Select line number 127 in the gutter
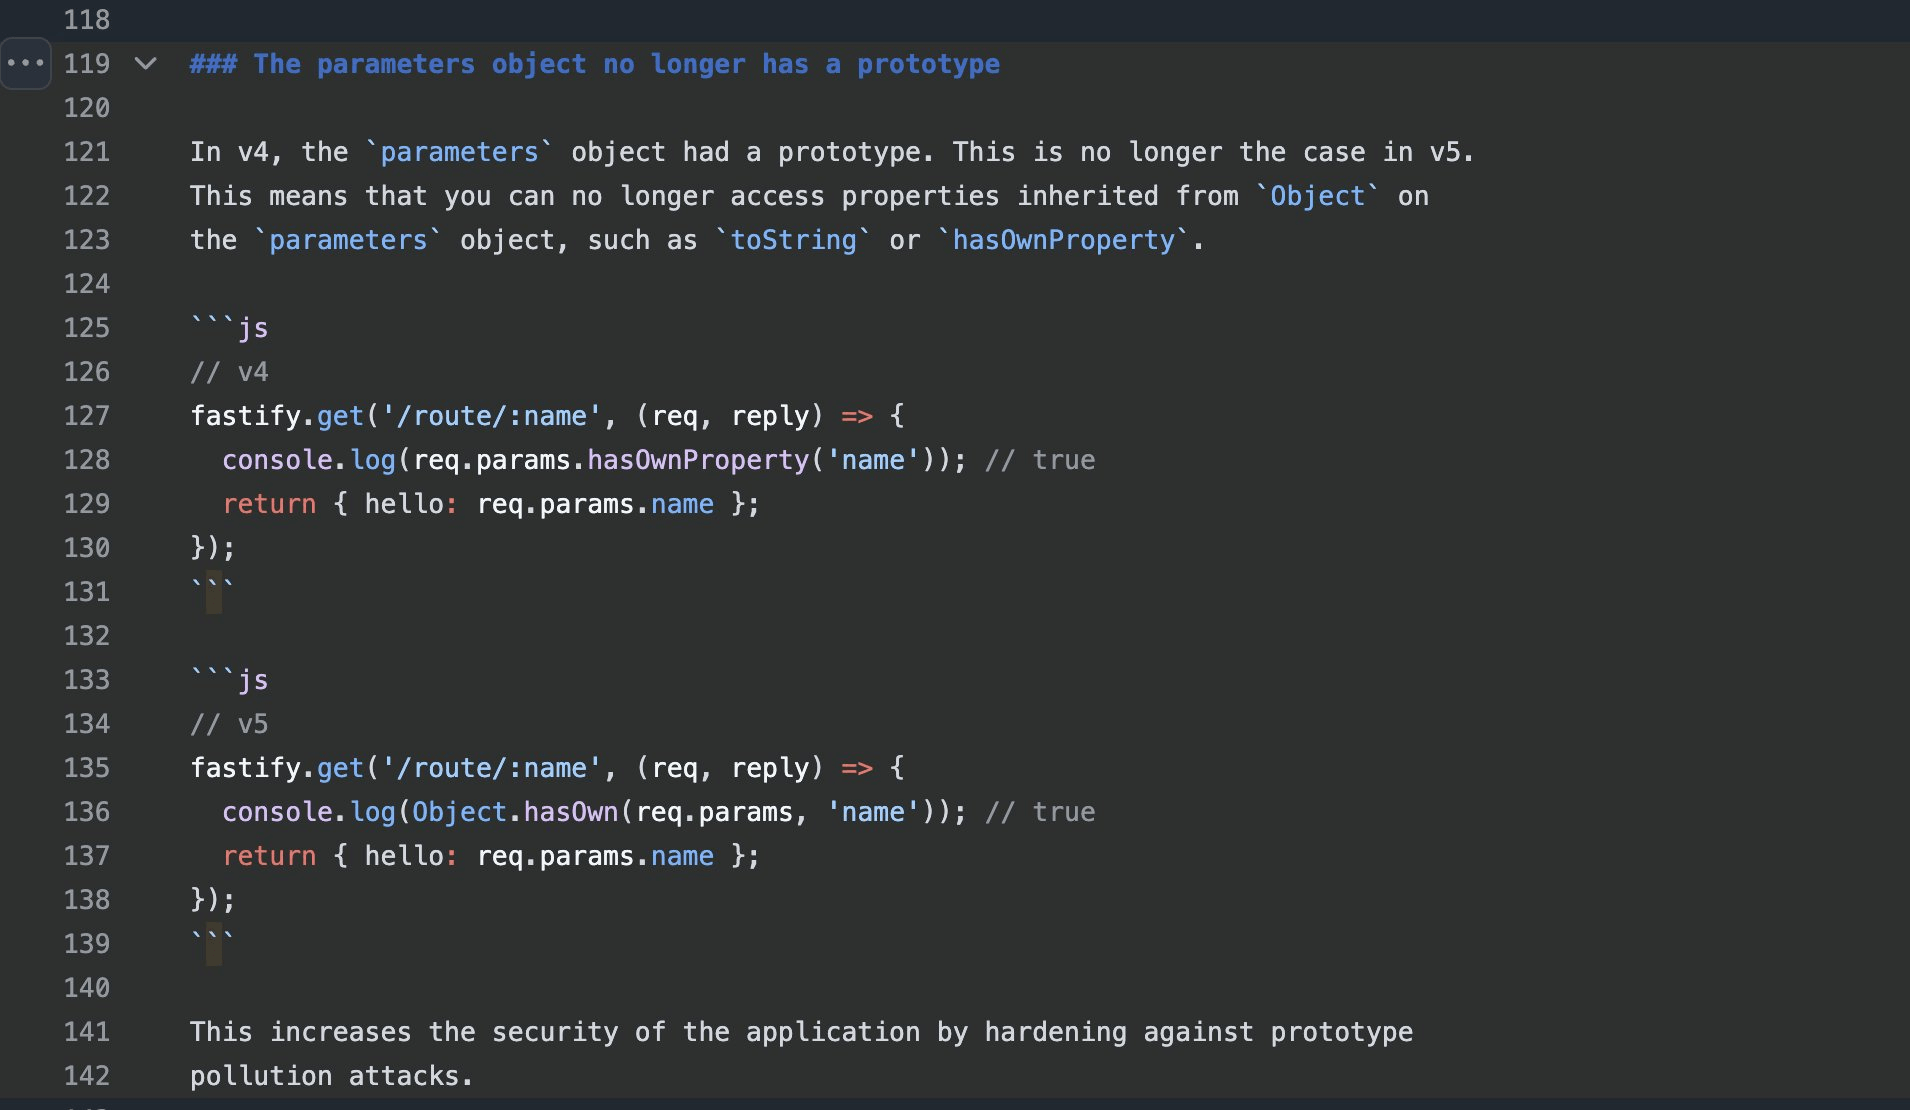1910x1110 pixels. coord(87,416)
